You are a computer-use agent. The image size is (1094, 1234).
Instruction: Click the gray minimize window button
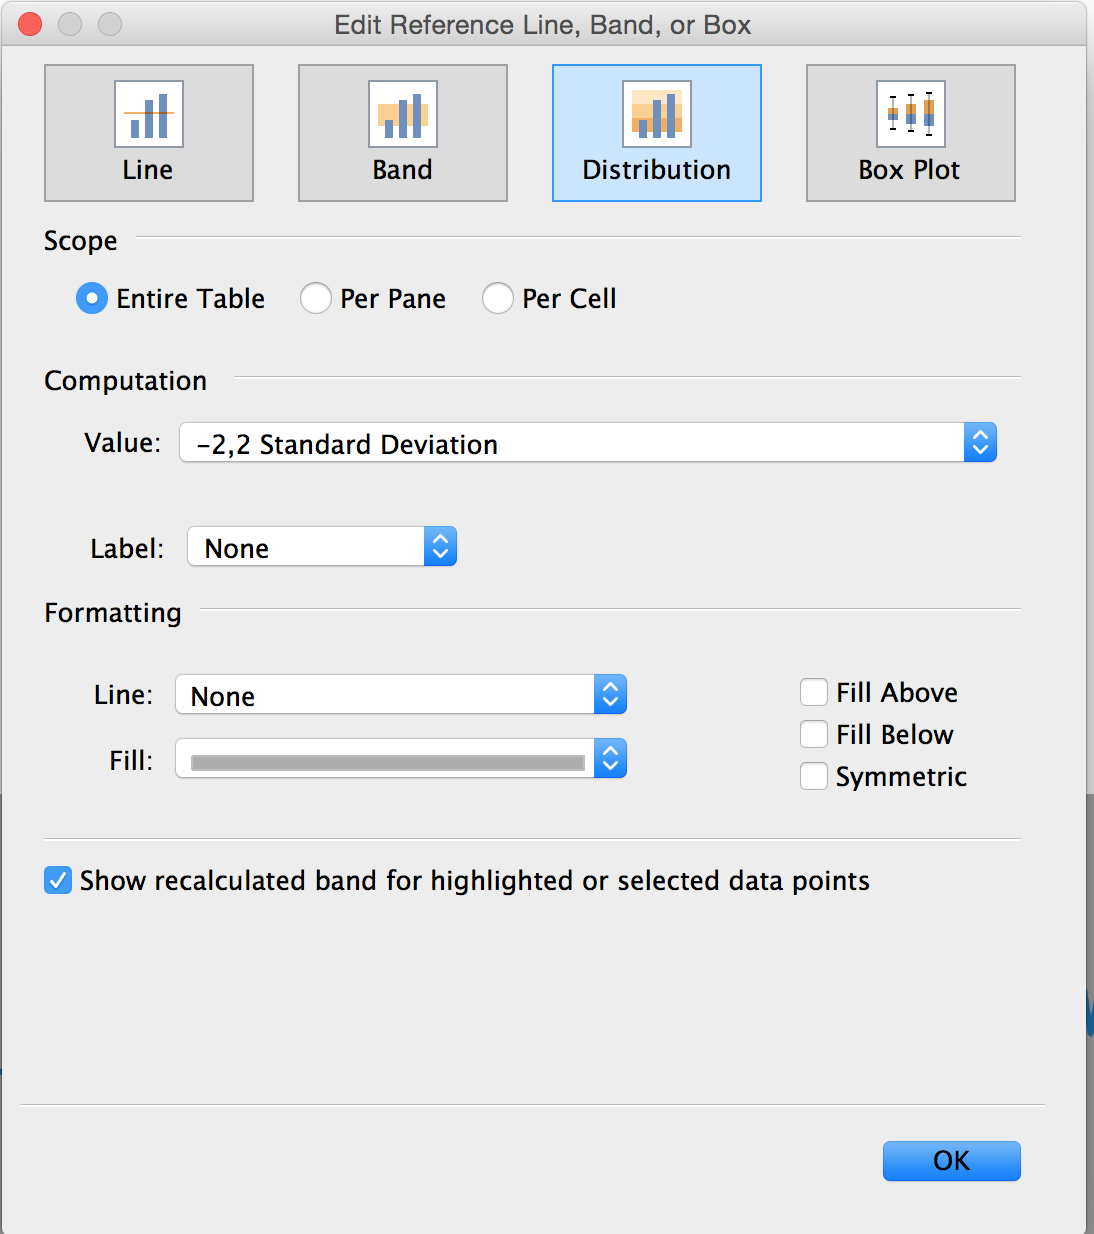point(70,24)
